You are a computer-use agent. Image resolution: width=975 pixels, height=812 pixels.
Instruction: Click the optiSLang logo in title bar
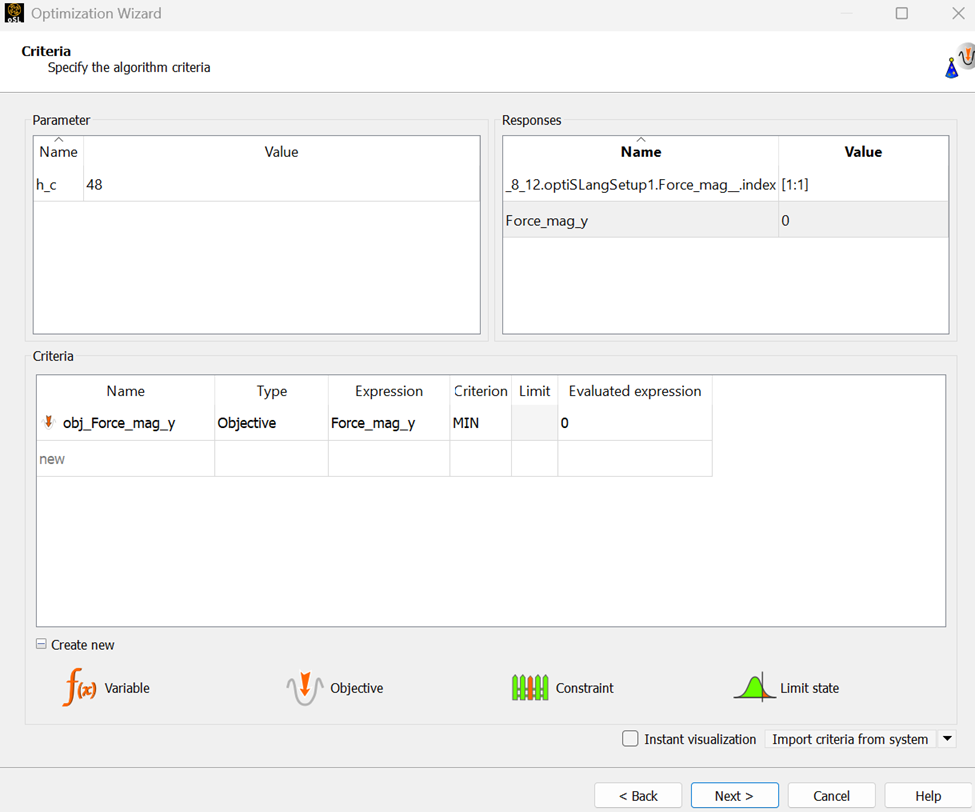(14, 14)
